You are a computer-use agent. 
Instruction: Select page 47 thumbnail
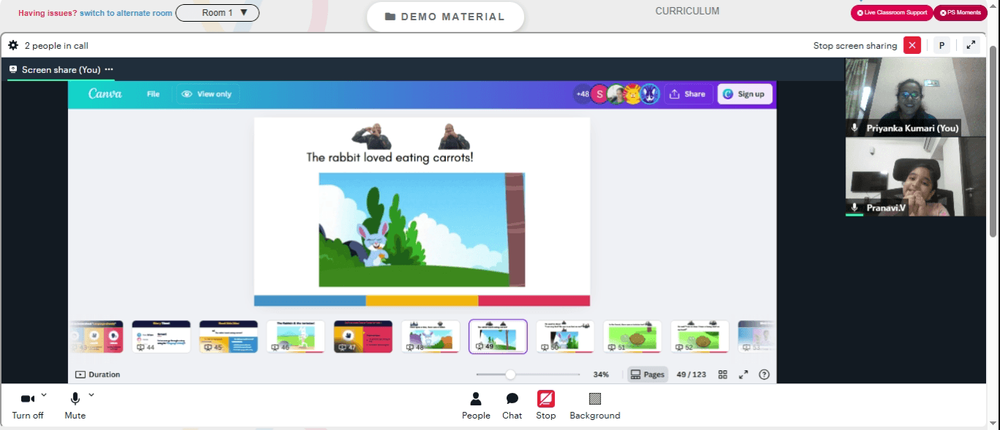point(363,336)
